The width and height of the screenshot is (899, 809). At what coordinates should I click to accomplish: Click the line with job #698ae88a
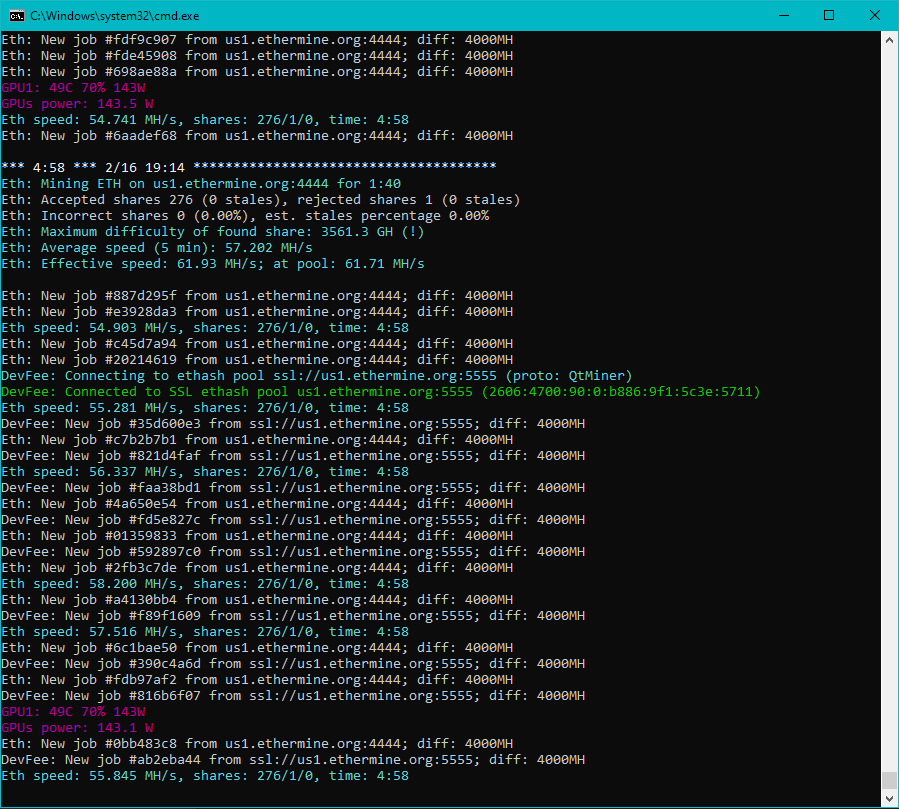tap(257, 72)
